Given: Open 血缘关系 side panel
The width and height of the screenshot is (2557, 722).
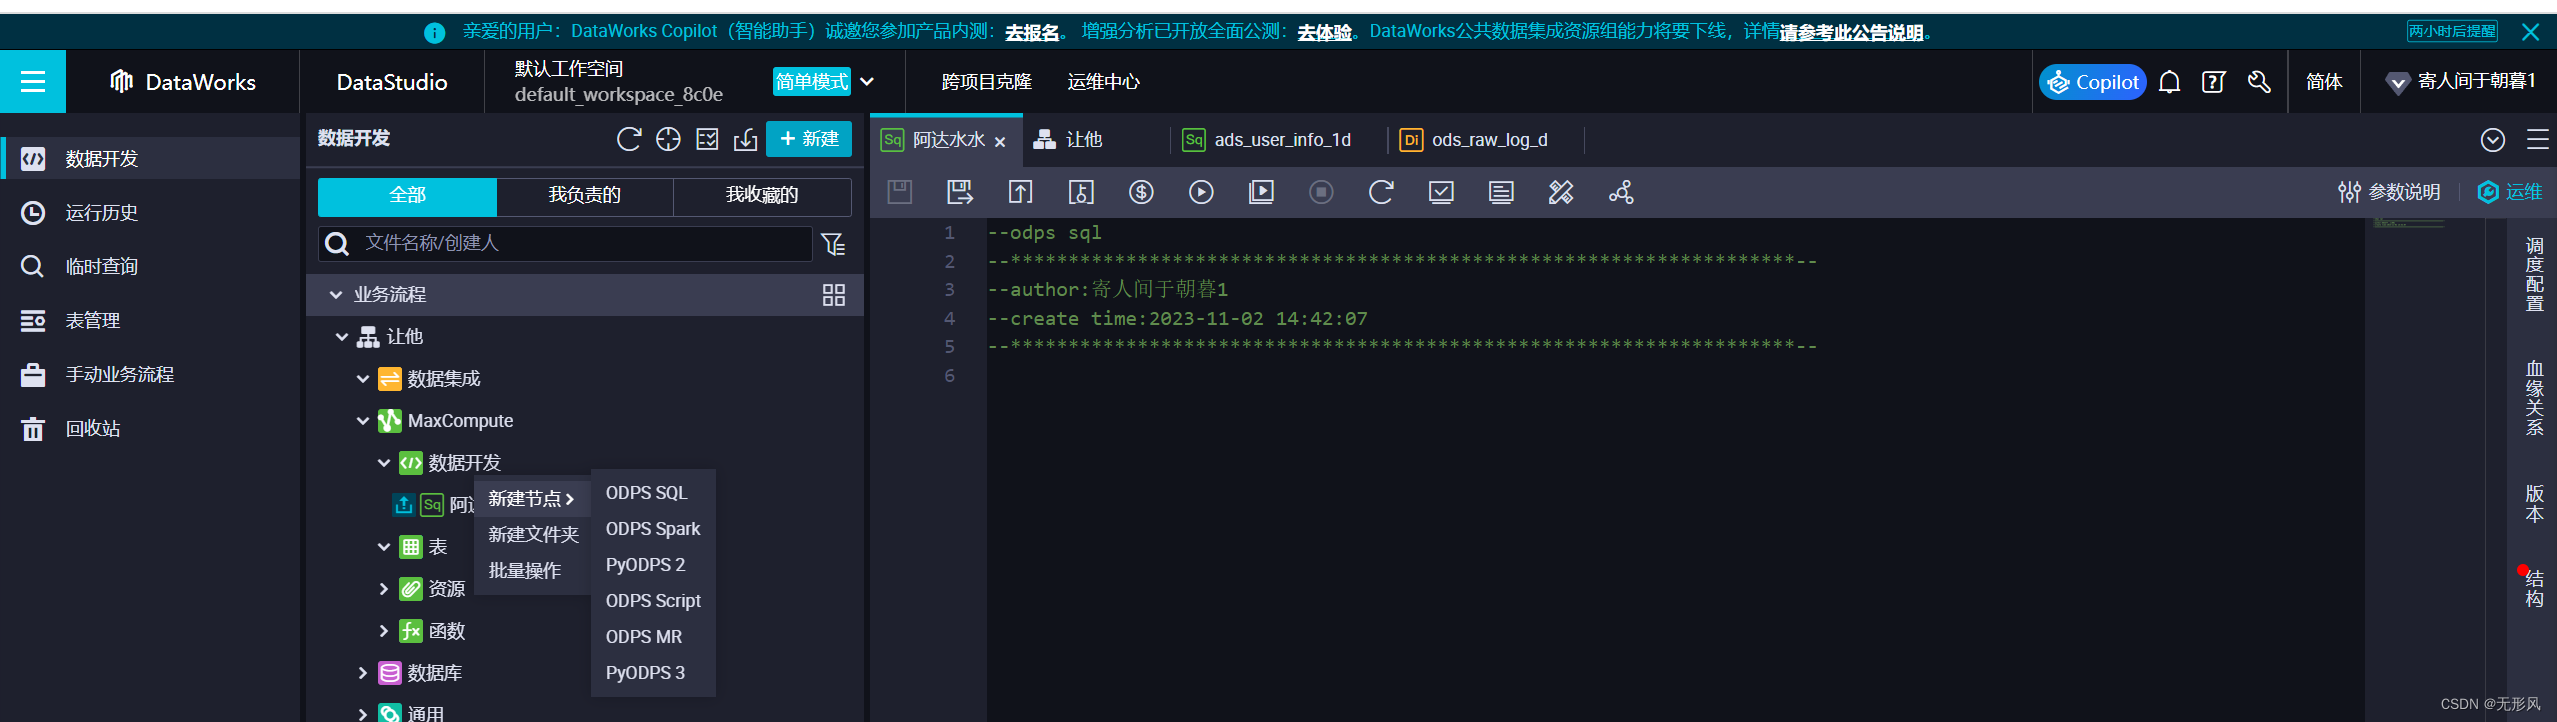Looking at the screenshot, I should coord(2534,398).
